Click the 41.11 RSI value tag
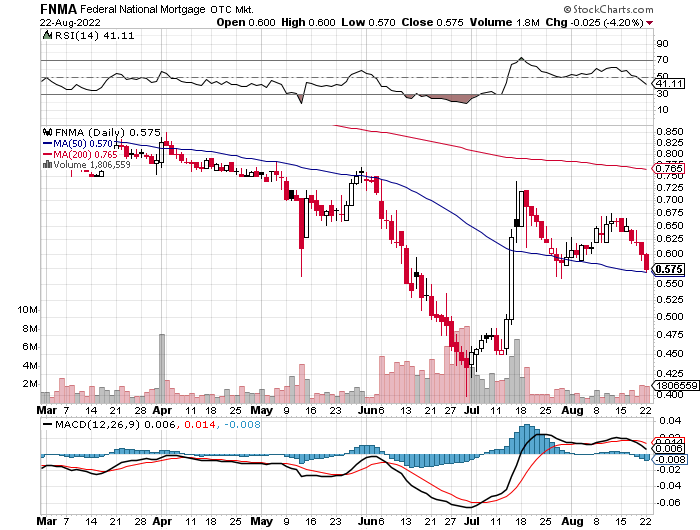This screenshot has width=700, height=530. pos(669,83)
